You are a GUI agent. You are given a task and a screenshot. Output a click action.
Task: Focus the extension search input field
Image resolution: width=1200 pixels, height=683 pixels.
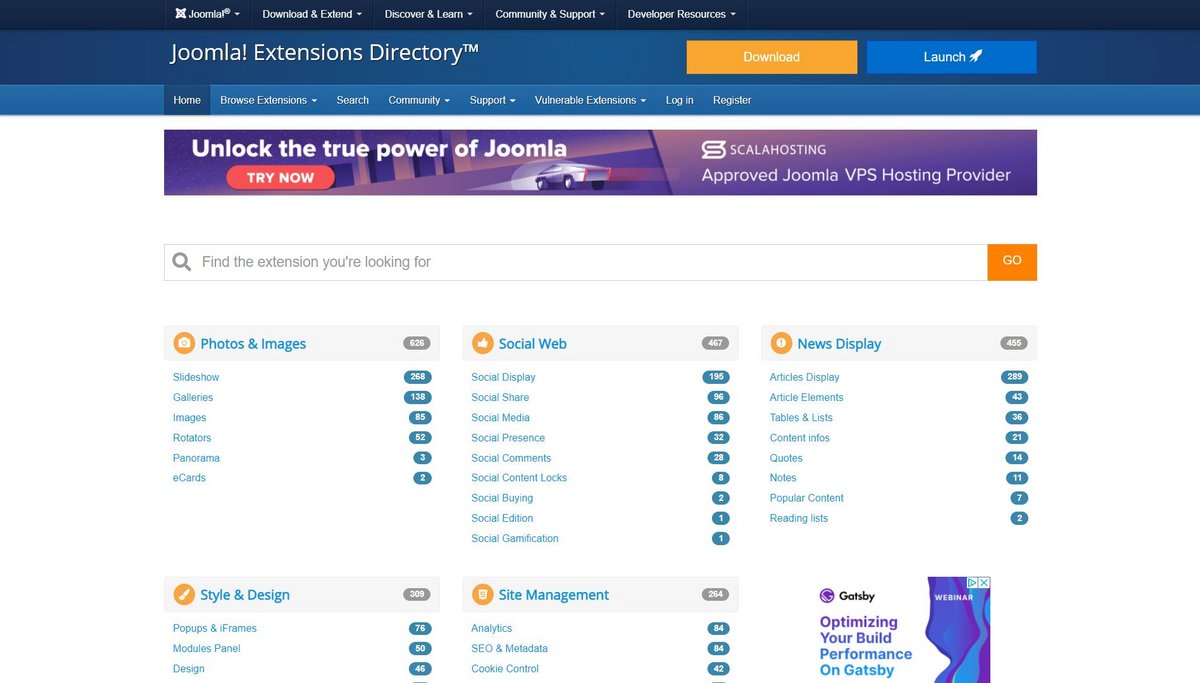point(575,262)
